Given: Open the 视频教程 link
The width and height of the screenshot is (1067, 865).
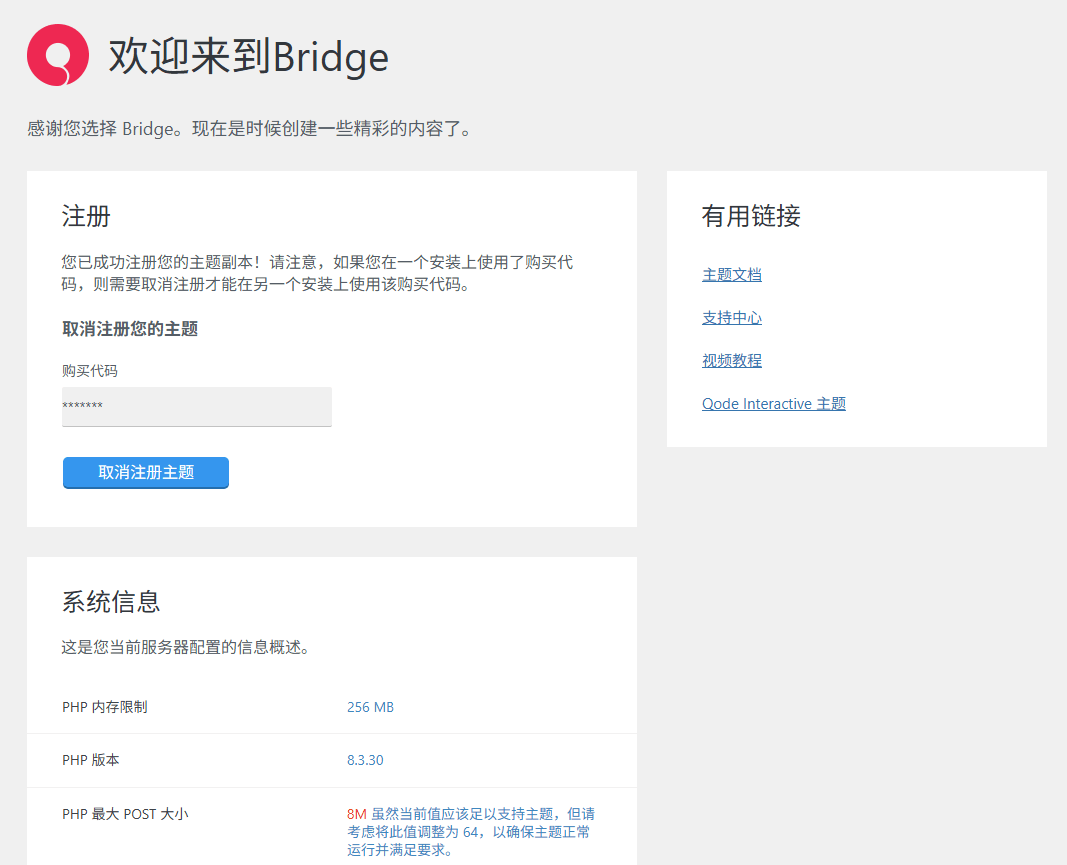Looking at the screenshot, I should click(x=732, y=361).
